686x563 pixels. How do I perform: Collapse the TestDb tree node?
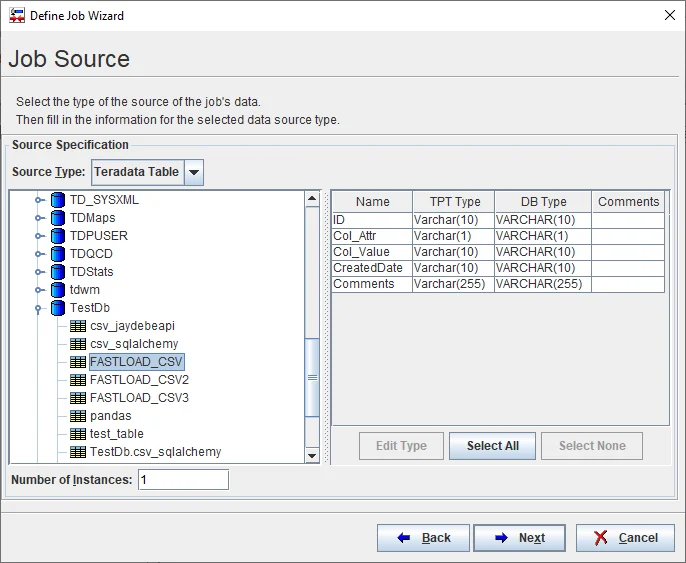click(x=40, y=308)
